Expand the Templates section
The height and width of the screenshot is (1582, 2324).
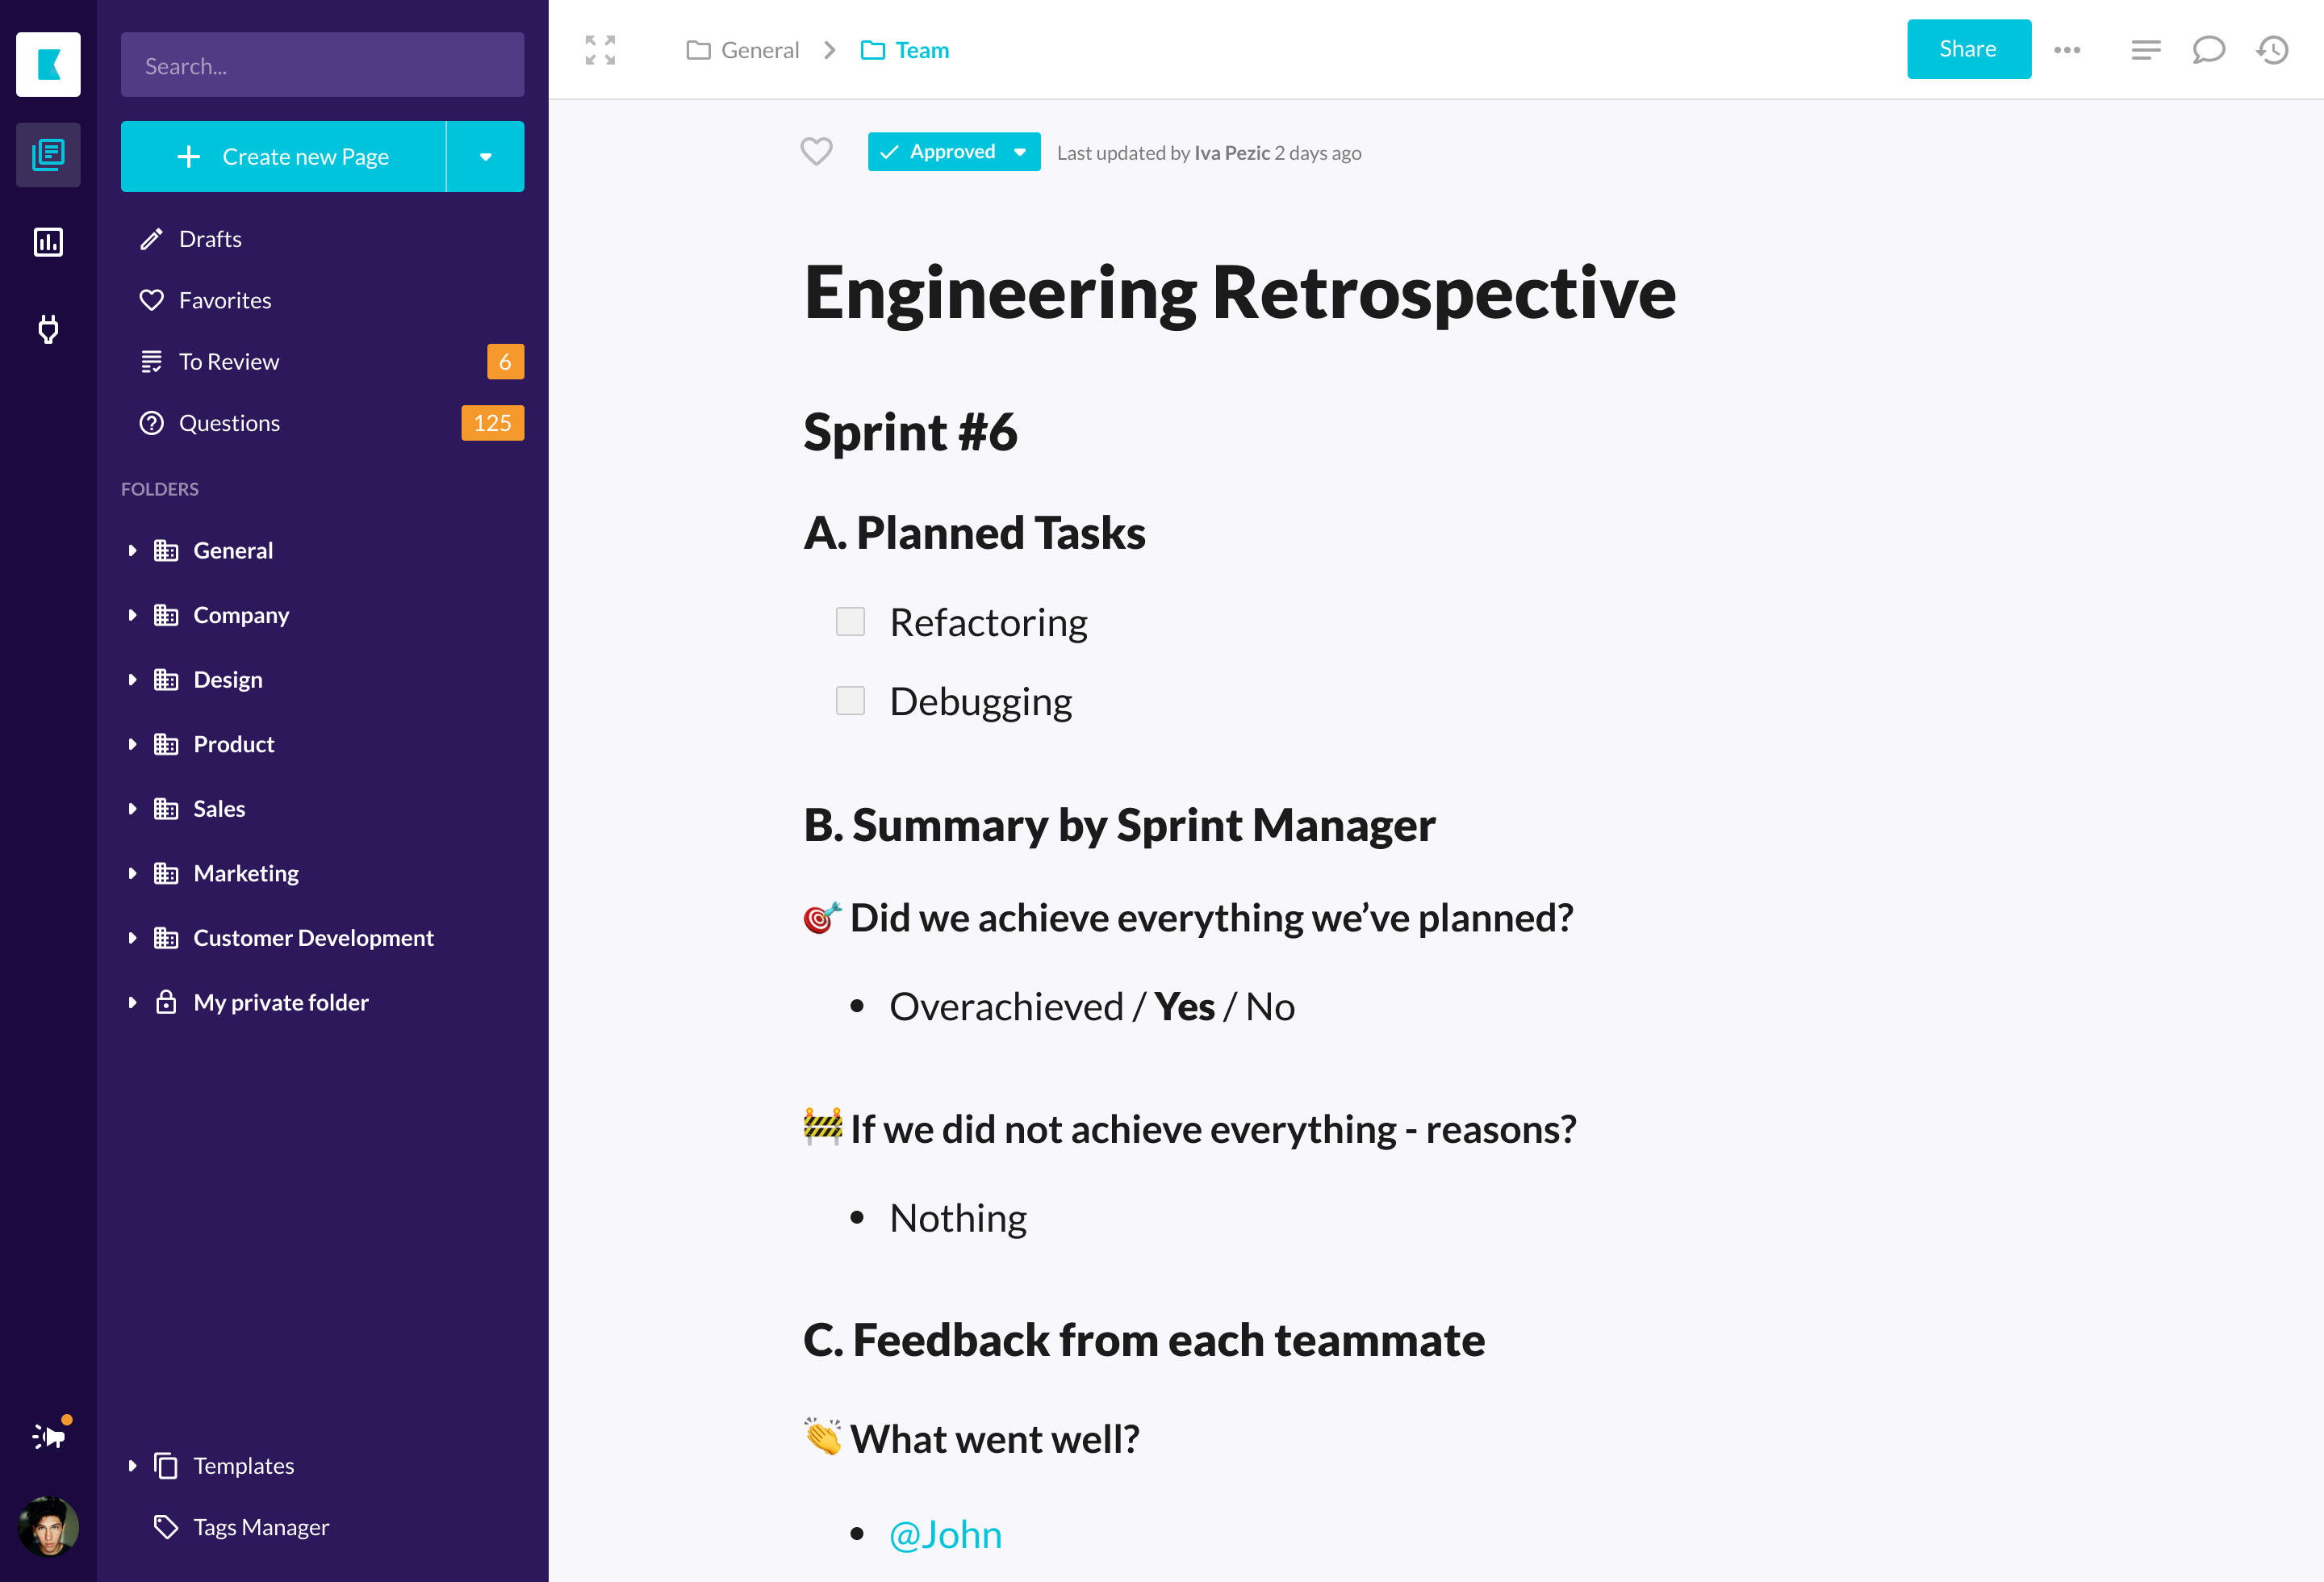[132, 1466]
